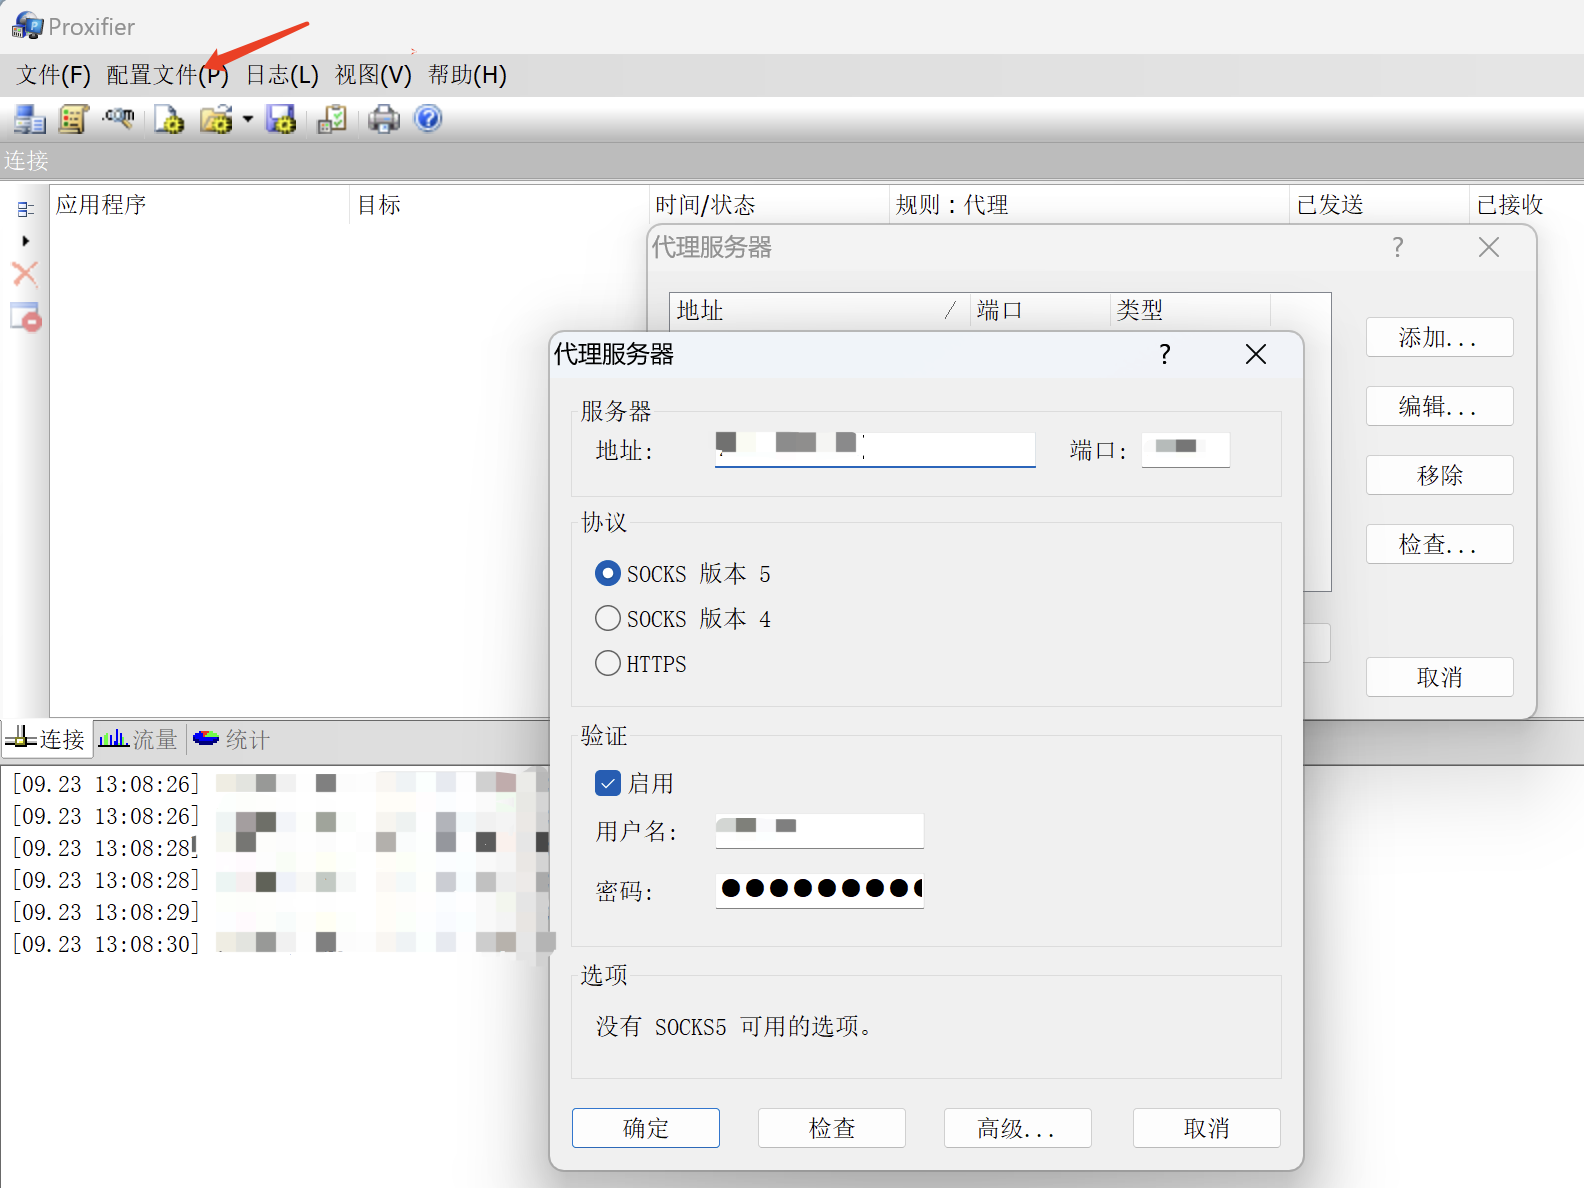This screenshot has width=1584, height=1188.
Task: Click 已接收 column header
Action: 1526,205
